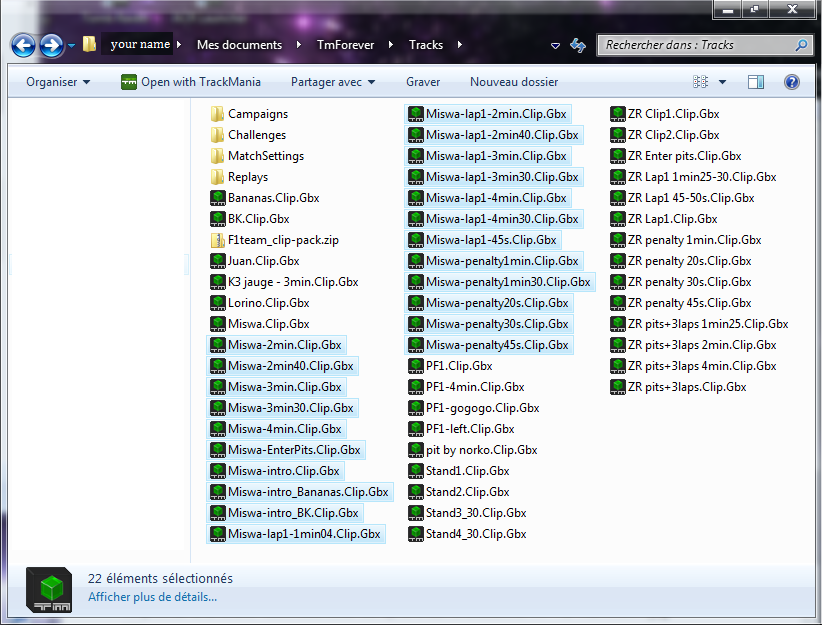Click Graver in the toolbar
The width and height of the screenshot is (822, 625).
423,82
